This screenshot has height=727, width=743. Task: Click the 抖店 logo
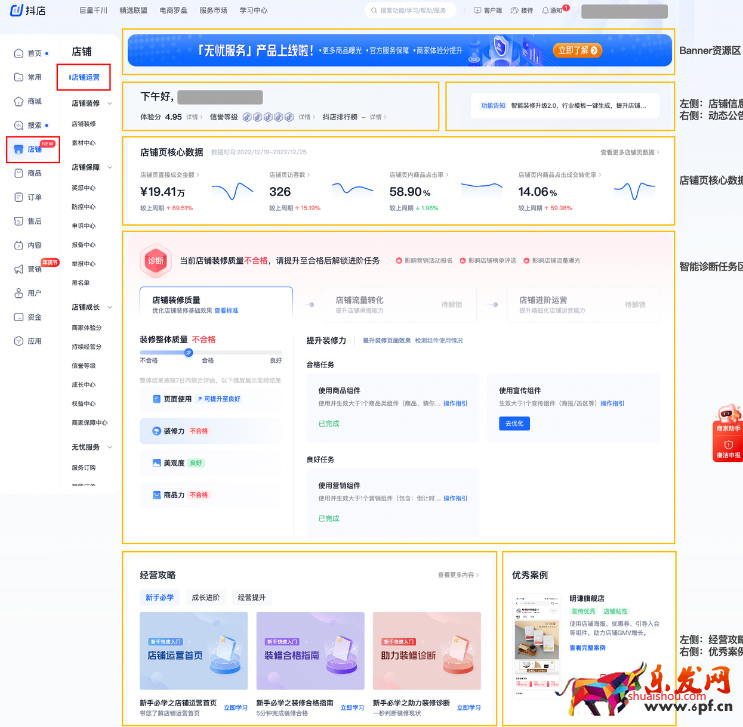click(x=28, y=10)
